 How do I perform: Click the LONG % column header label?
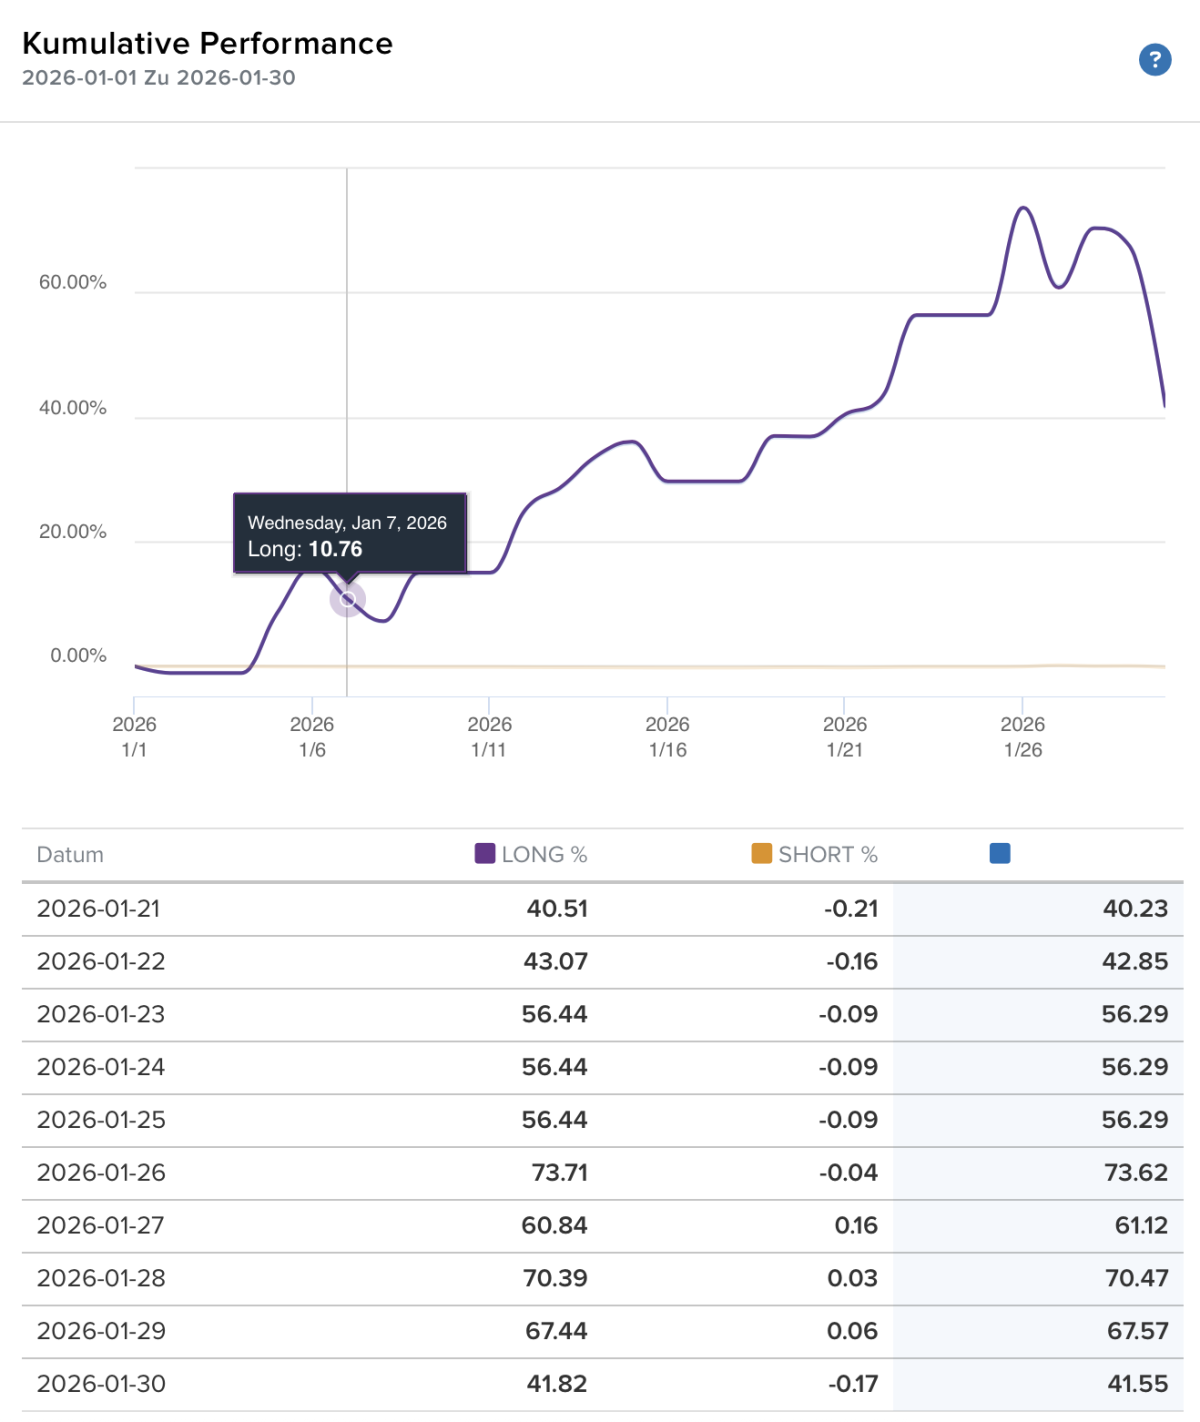click(544, 855)
